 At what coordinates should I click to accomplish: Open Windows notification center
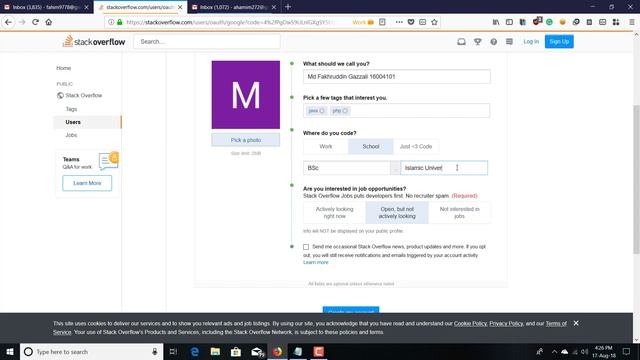626,351
